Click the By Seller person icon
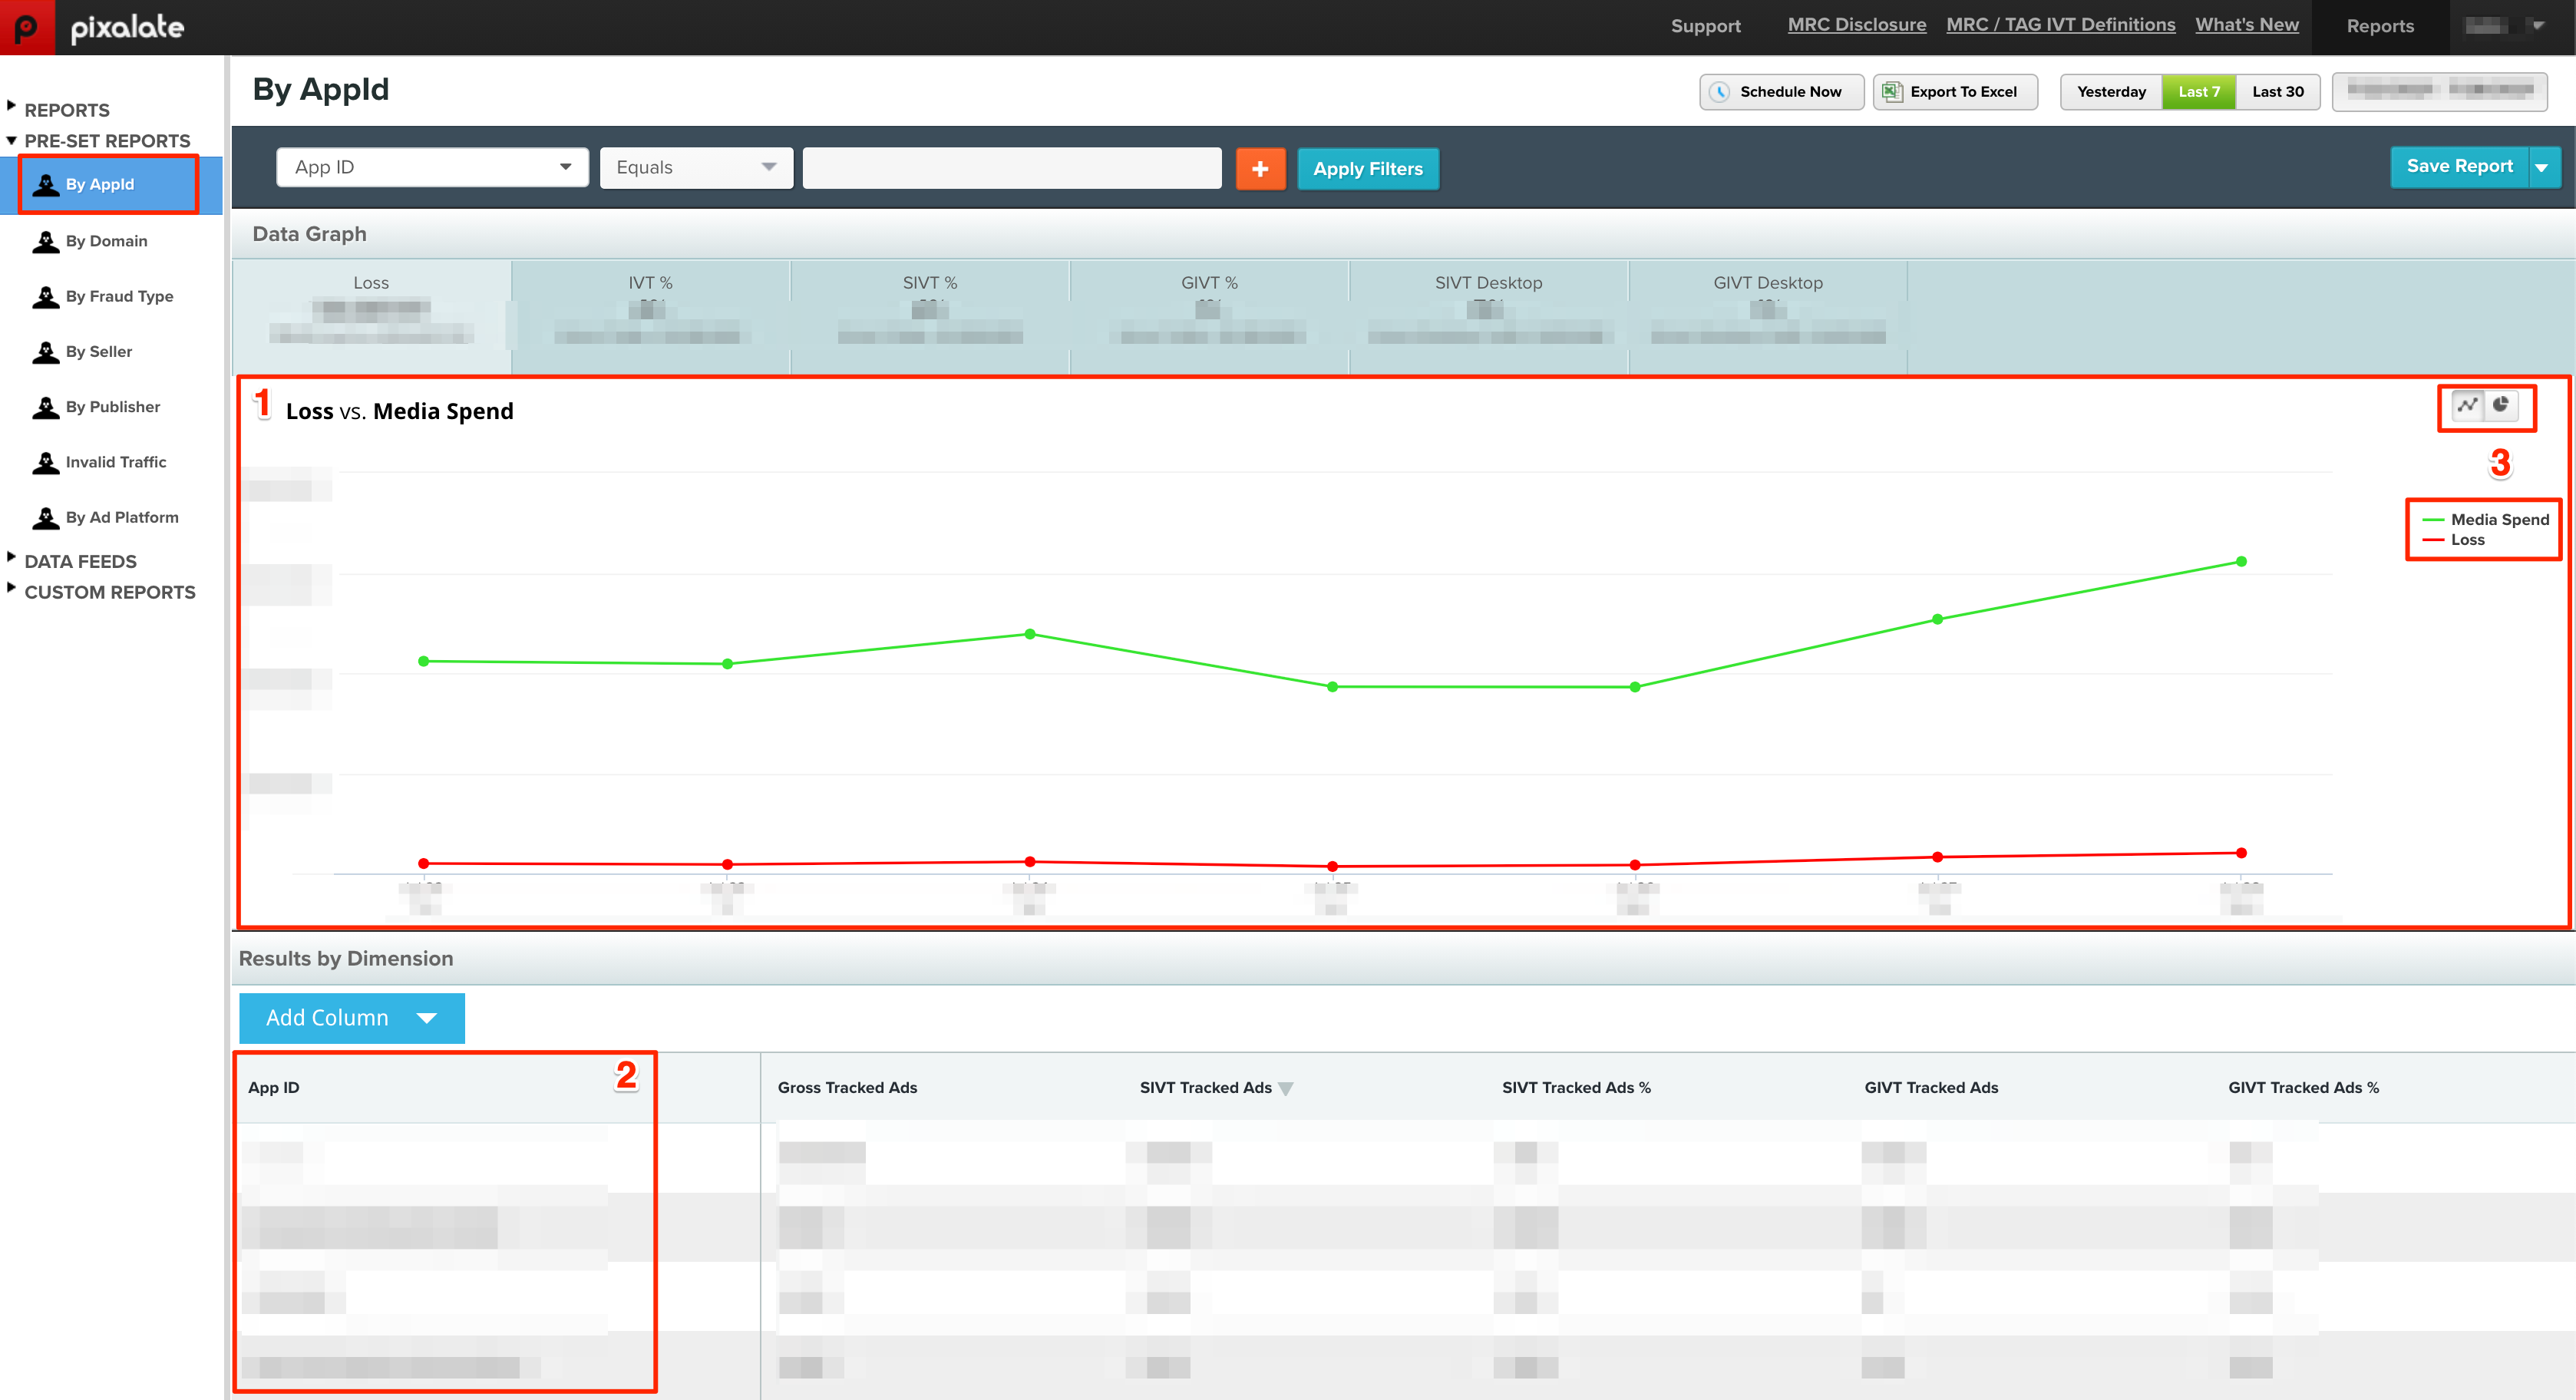 [46, 352]
